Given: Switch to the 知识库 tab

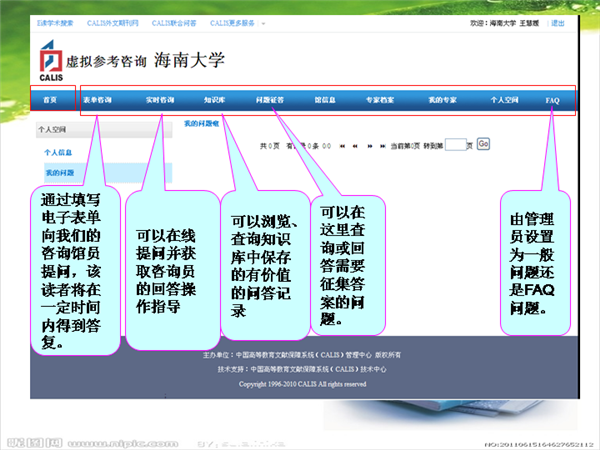Looking at the screenshot, I should (214, 100).
